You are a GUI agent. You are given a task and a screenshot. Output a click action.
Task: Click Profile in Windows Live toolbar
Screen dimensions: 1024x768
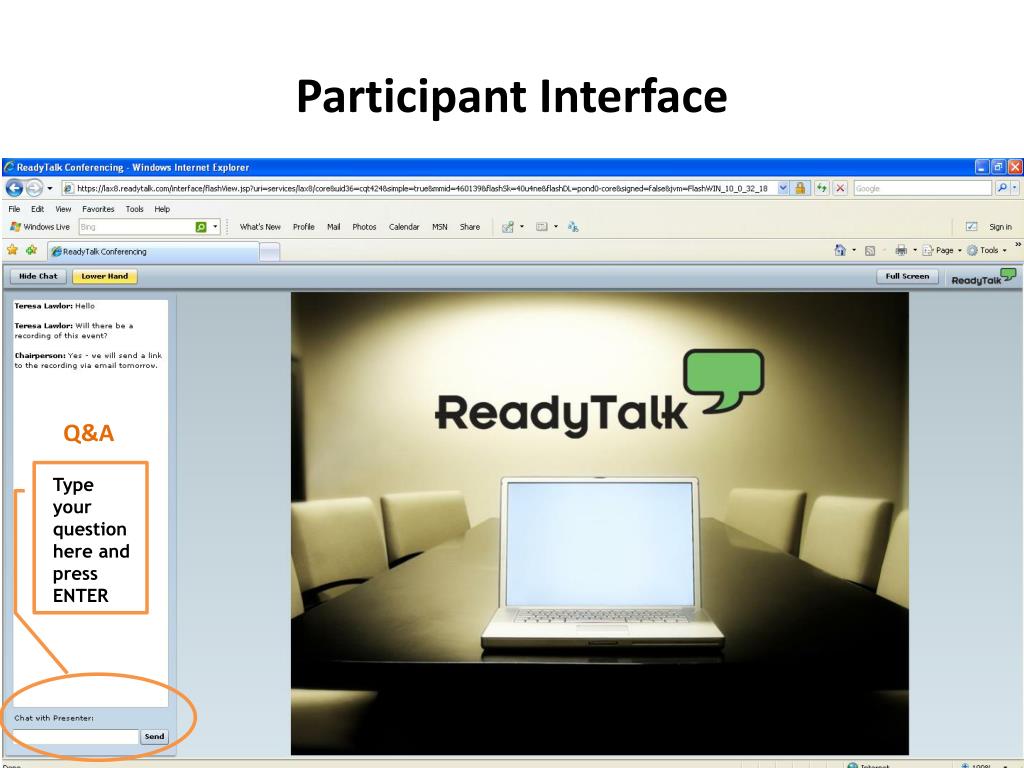pos(304,227)
